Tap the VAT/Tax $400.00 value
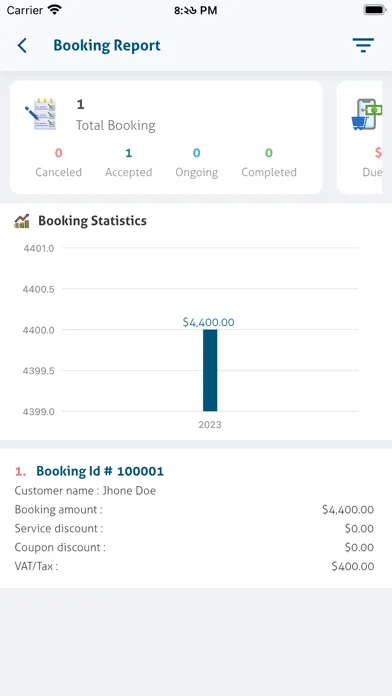The height and width of the screenshot is (696, 392). 352,566
